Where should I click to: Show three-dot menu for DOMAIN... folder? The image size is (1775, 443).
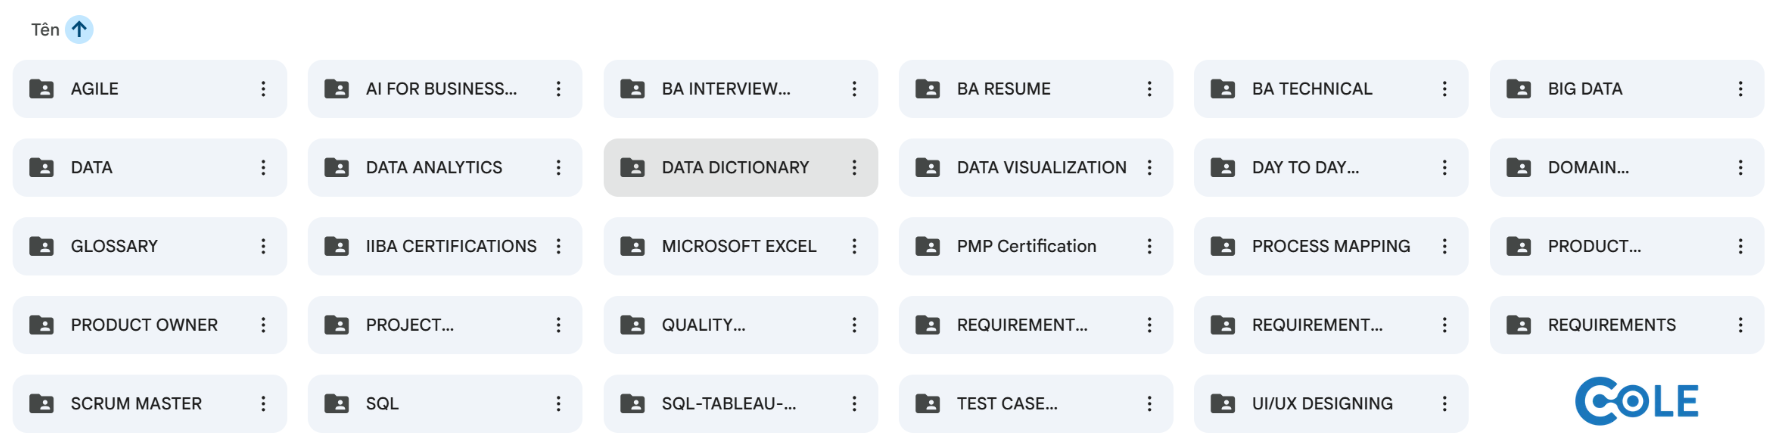pos(1740,168)
